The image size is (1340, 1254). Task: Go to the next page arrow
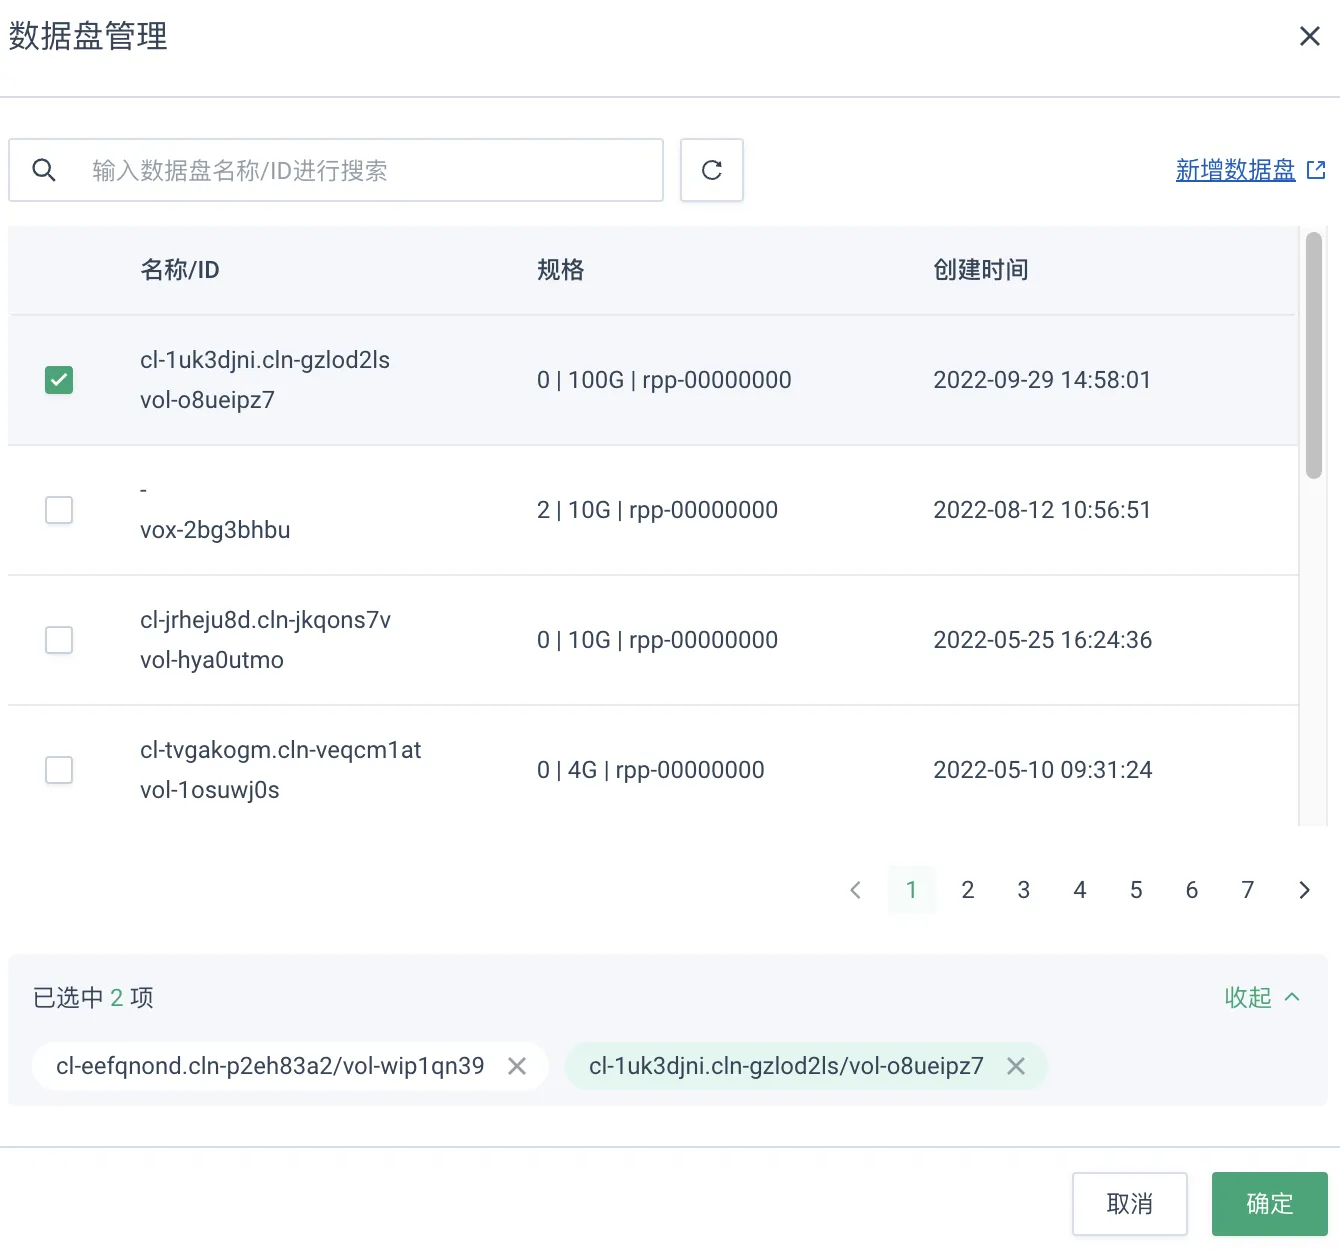1304,890
